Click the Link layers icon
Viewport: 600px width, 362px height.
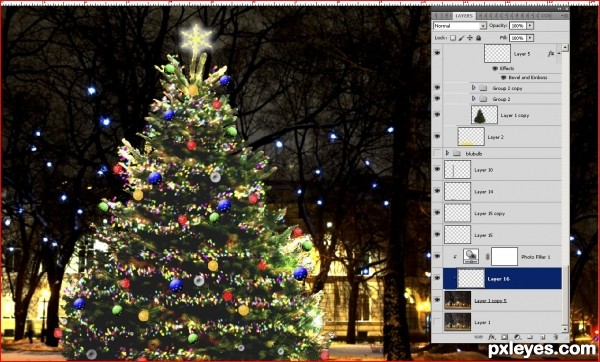point(478,338)
